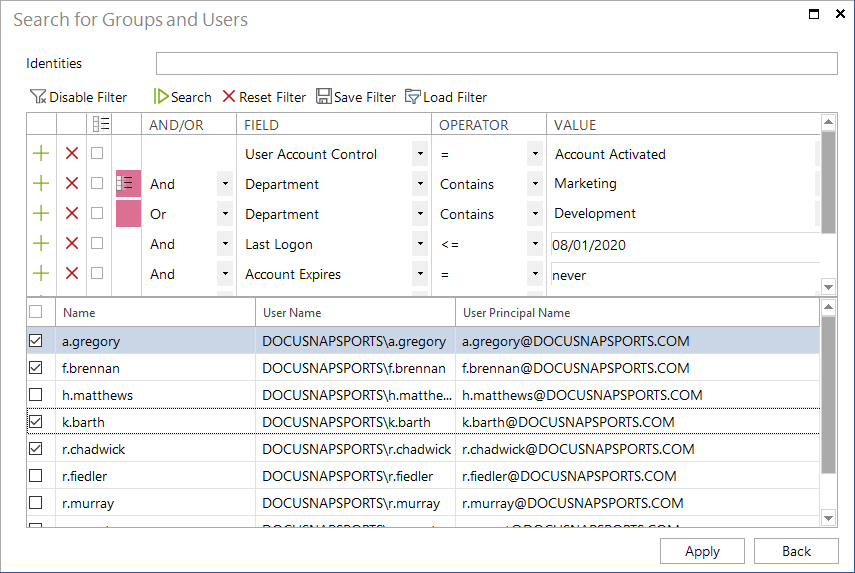Check the r.murray user checkbox
The height and width of the screenshot is (573, 855).
(35, 503)
